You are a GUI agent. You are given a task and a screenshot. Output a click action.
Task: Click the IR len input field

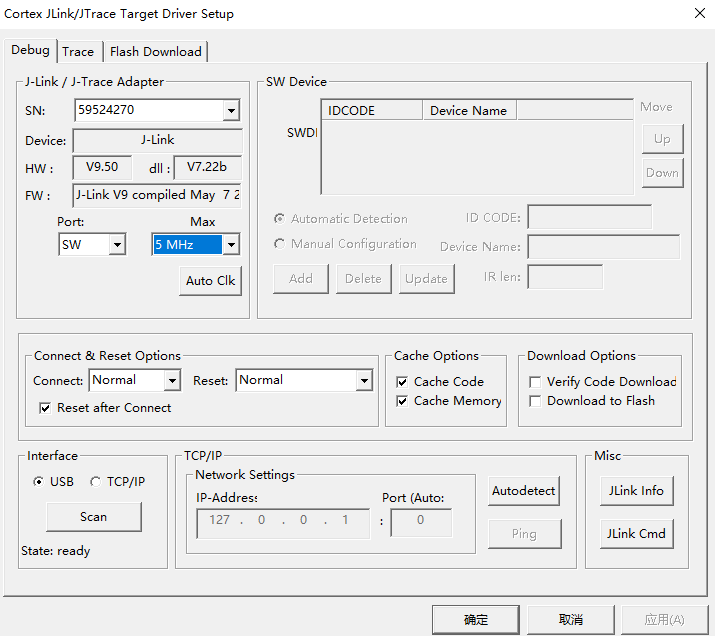[565, 277]
